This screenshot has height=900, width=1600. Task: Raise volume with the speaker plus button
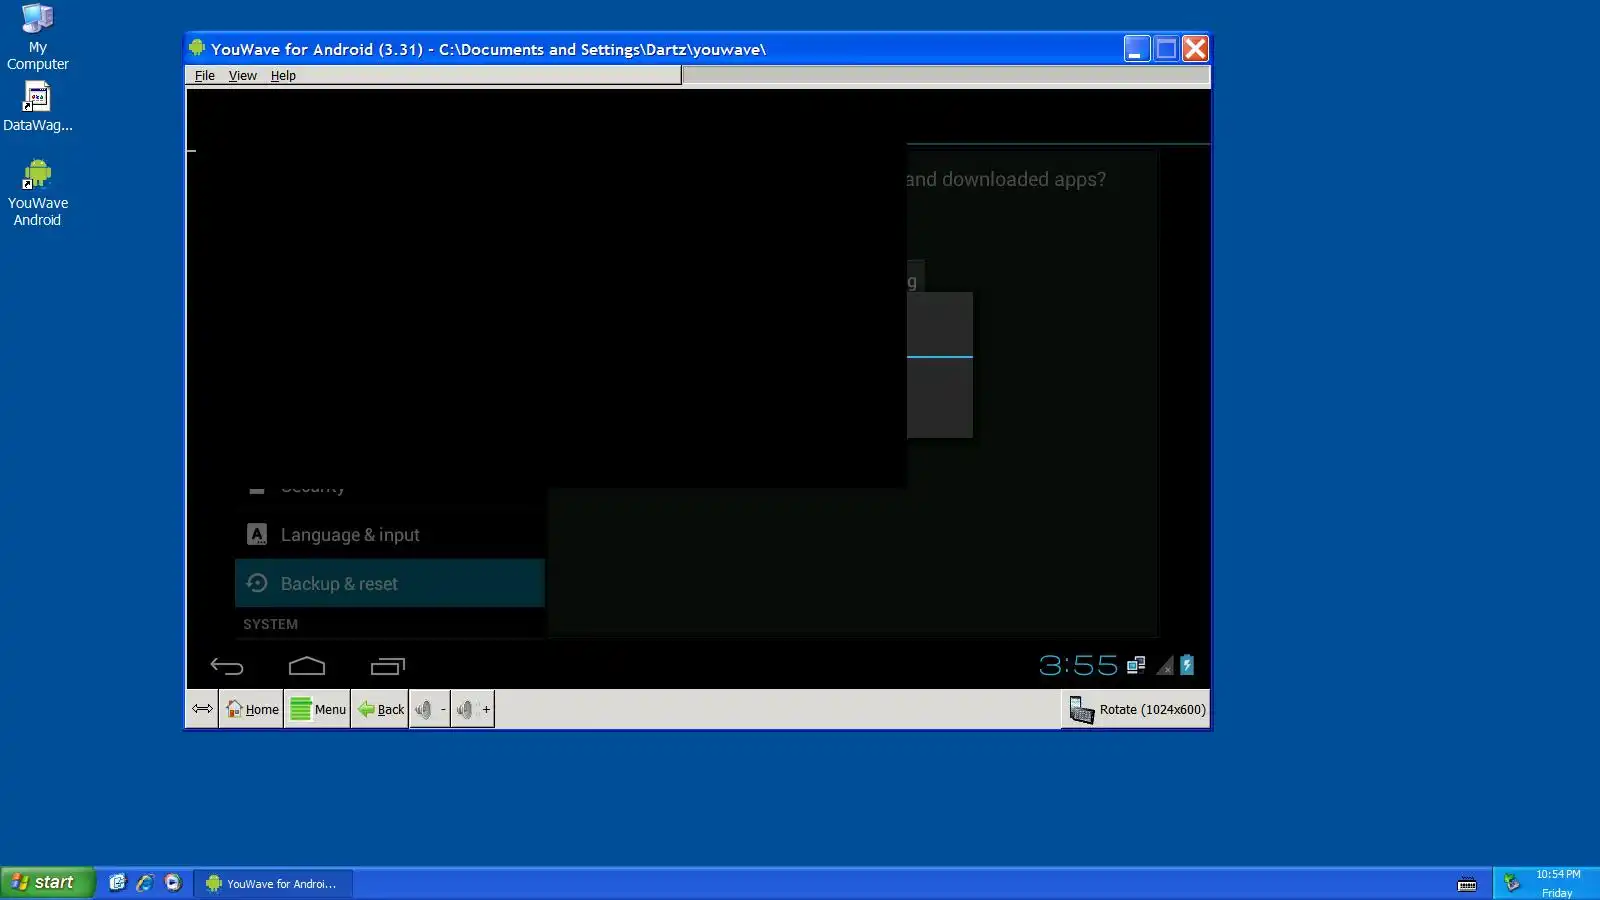click(473, 709)
